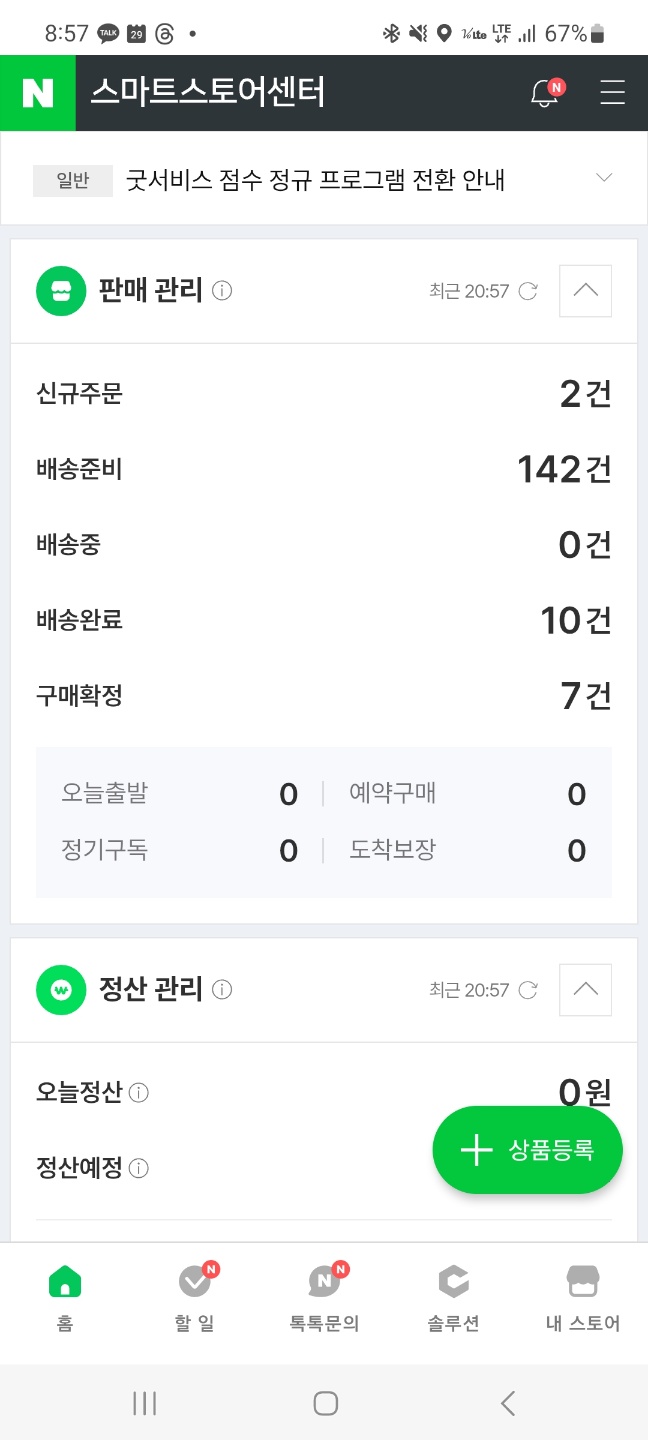Switch to the 톡톡문의 tab

tap(324, 1298)
